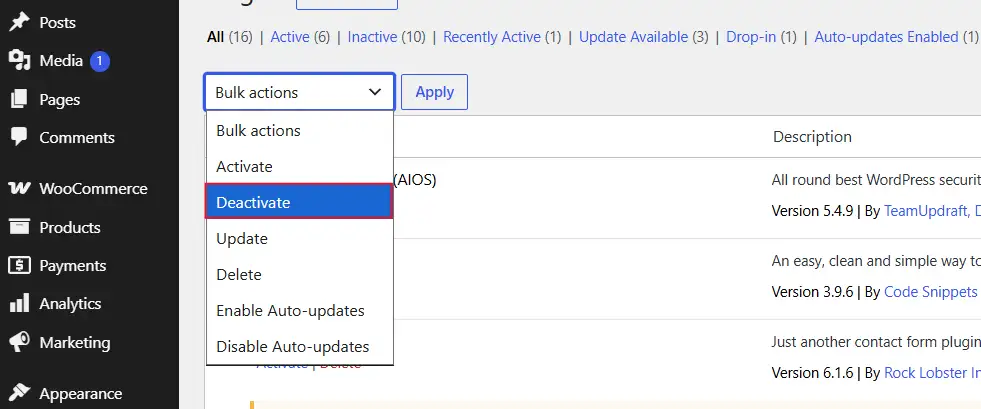Filter plugins by Update Available
The height and width of the screenshot is (409, 981).
coord(633,37)
